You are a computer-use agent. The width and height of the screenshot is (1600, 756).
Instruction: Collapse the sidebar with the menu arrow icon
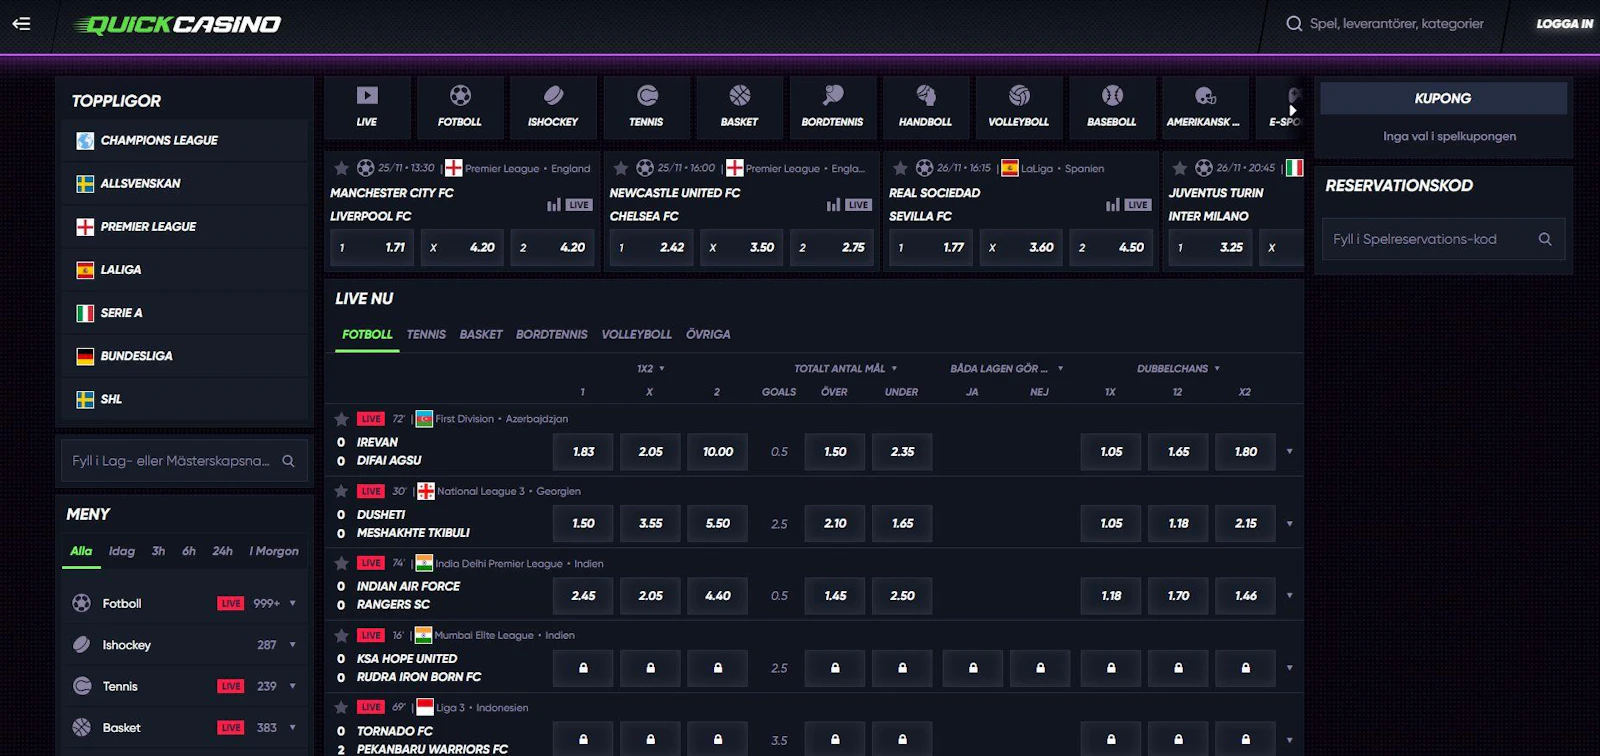(x=21, y=23)
